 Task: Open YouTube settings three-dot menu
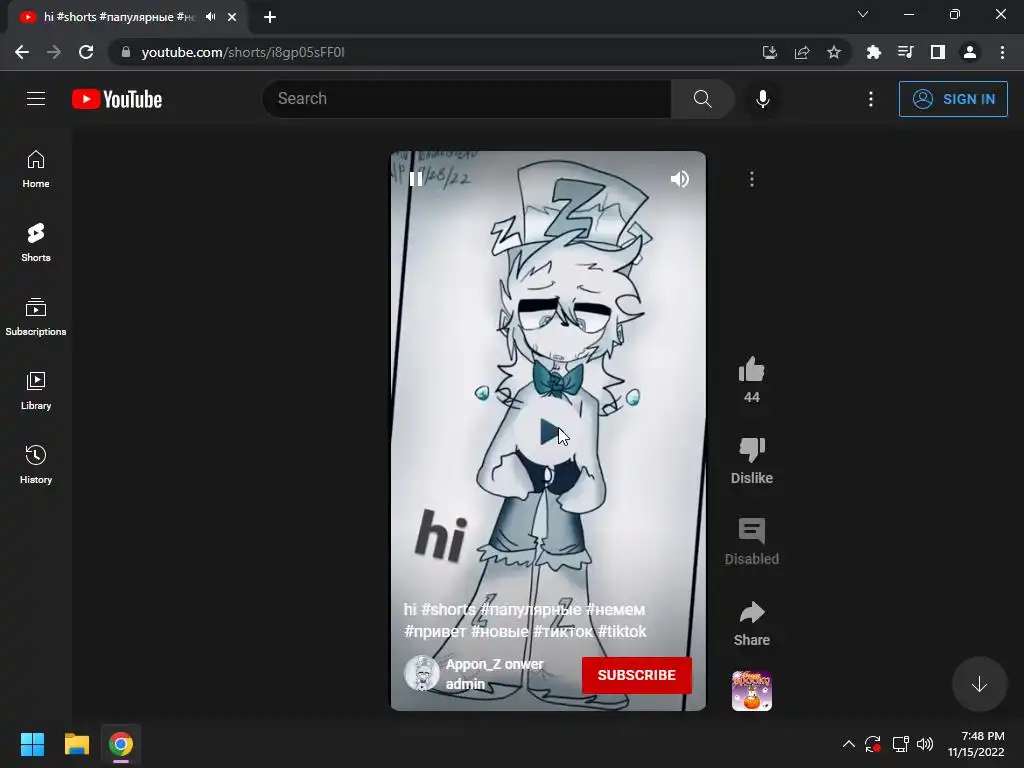click(x=871, y=99)
